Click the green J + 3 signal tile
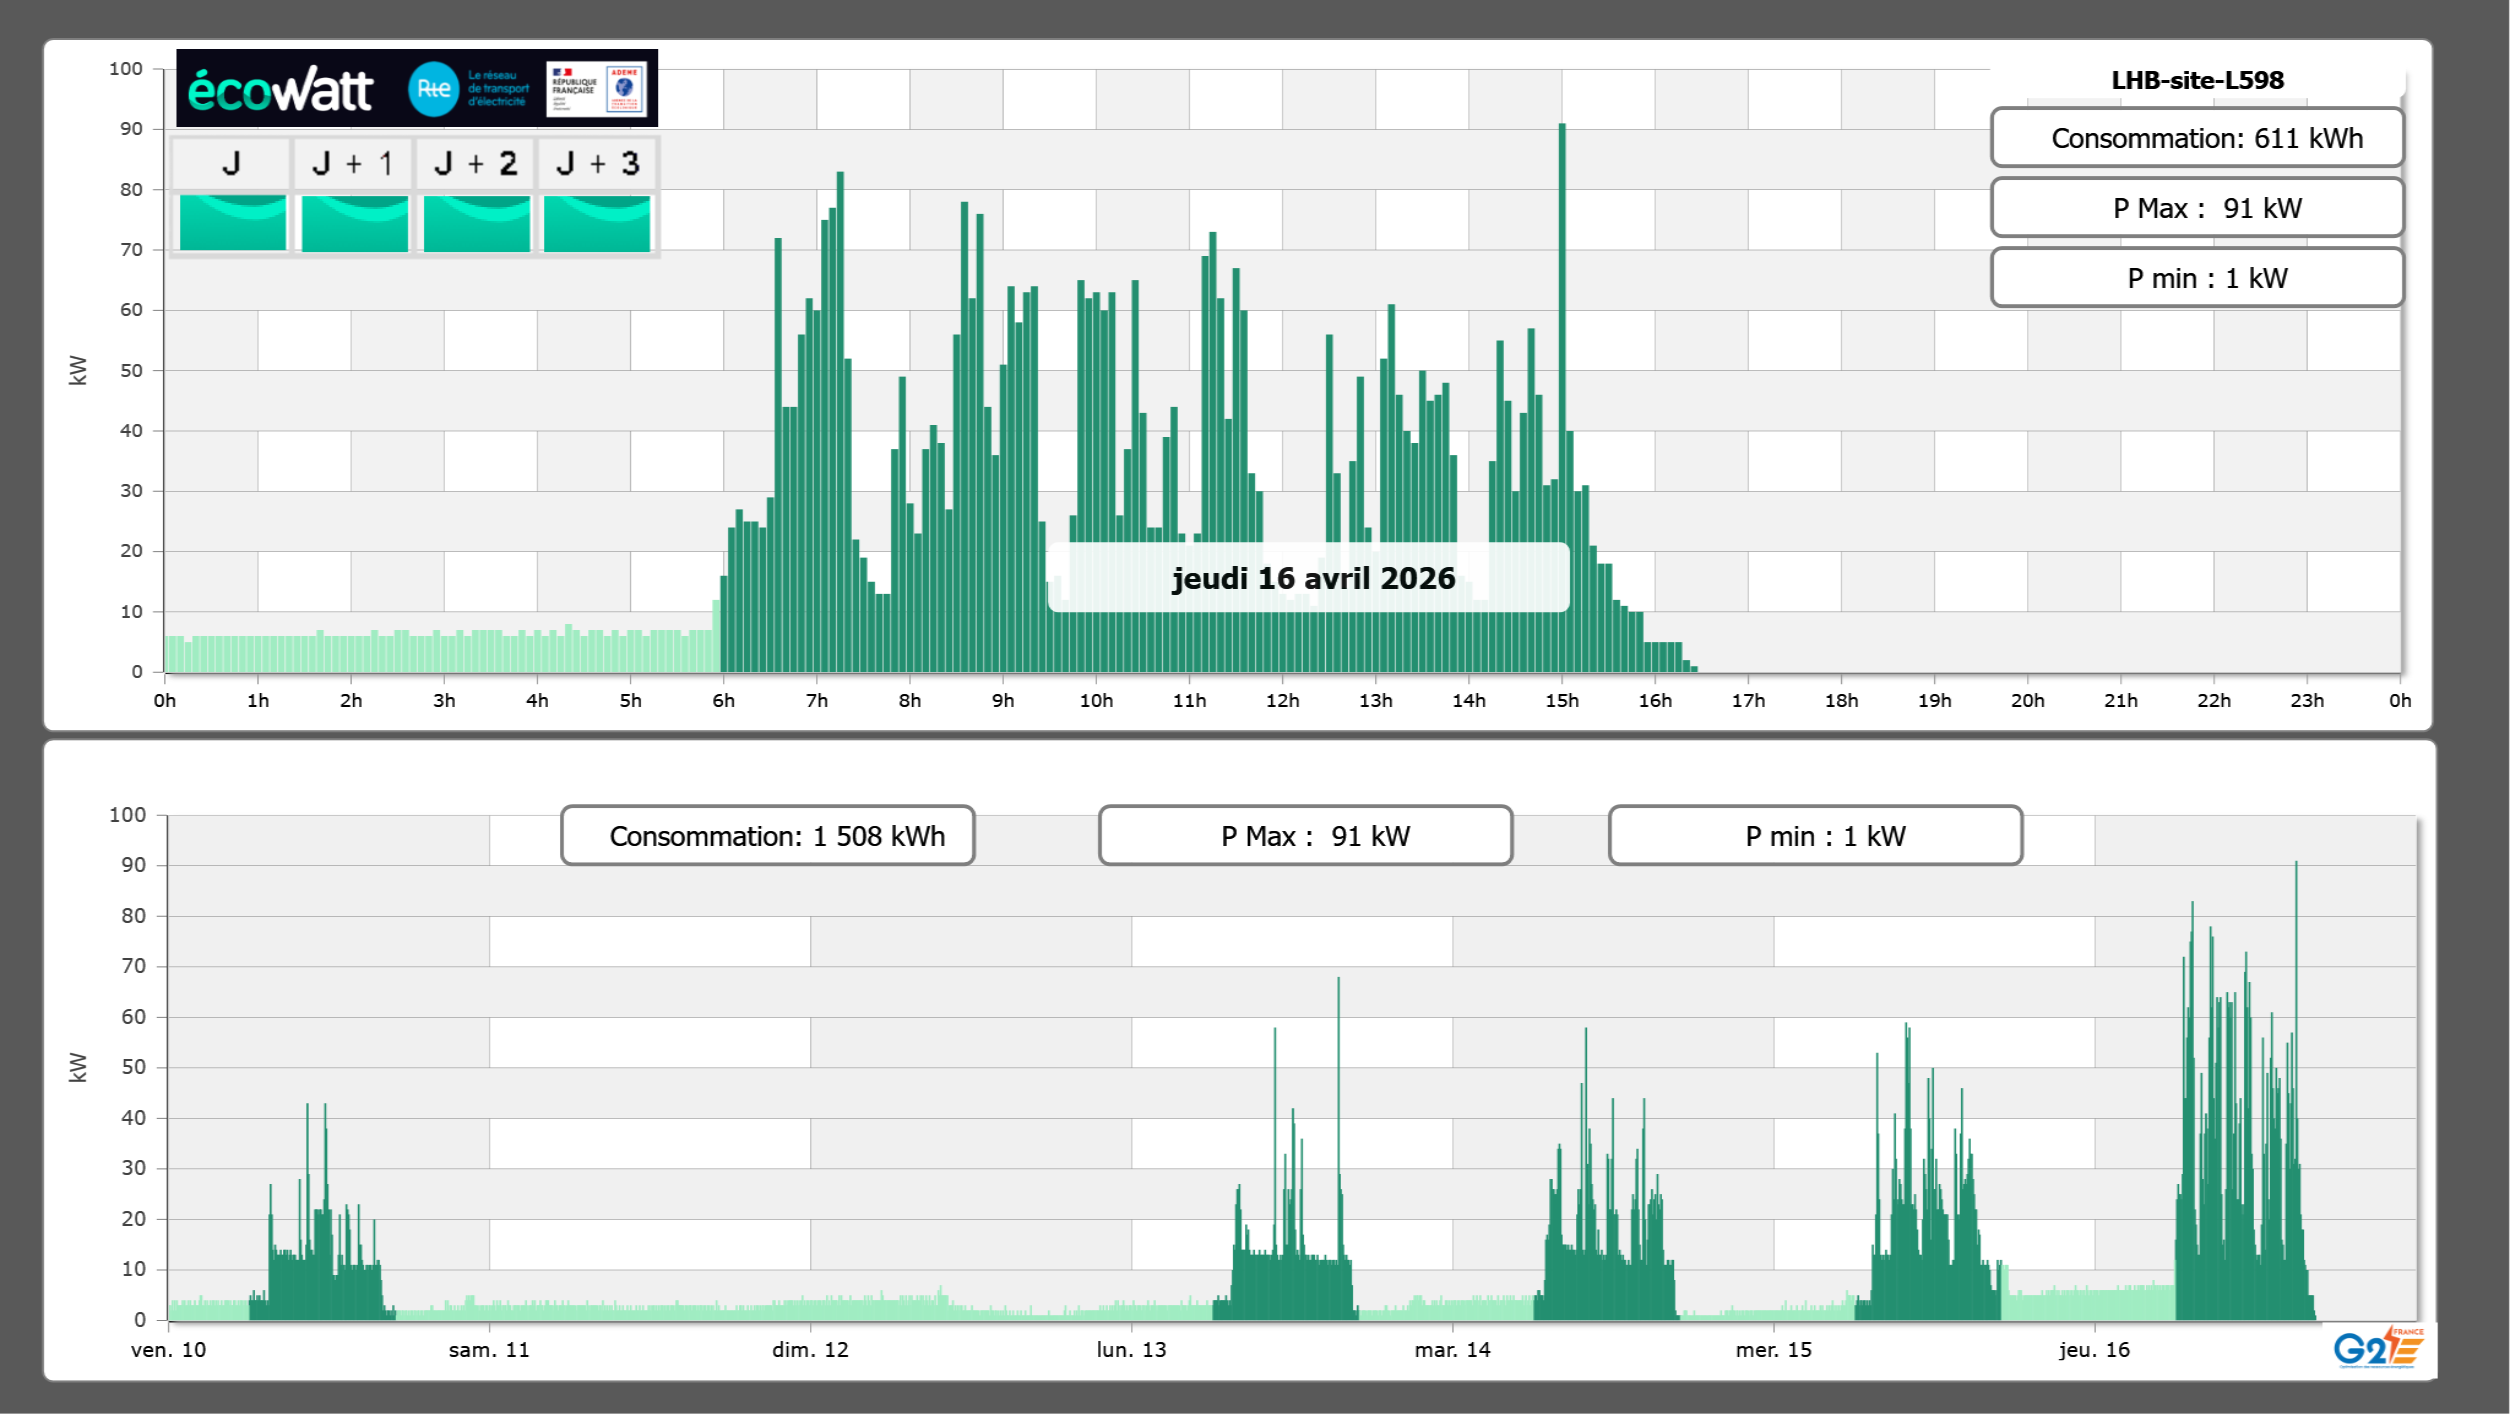Screen dimensions: 2511x1415 (x=597, y=223)
